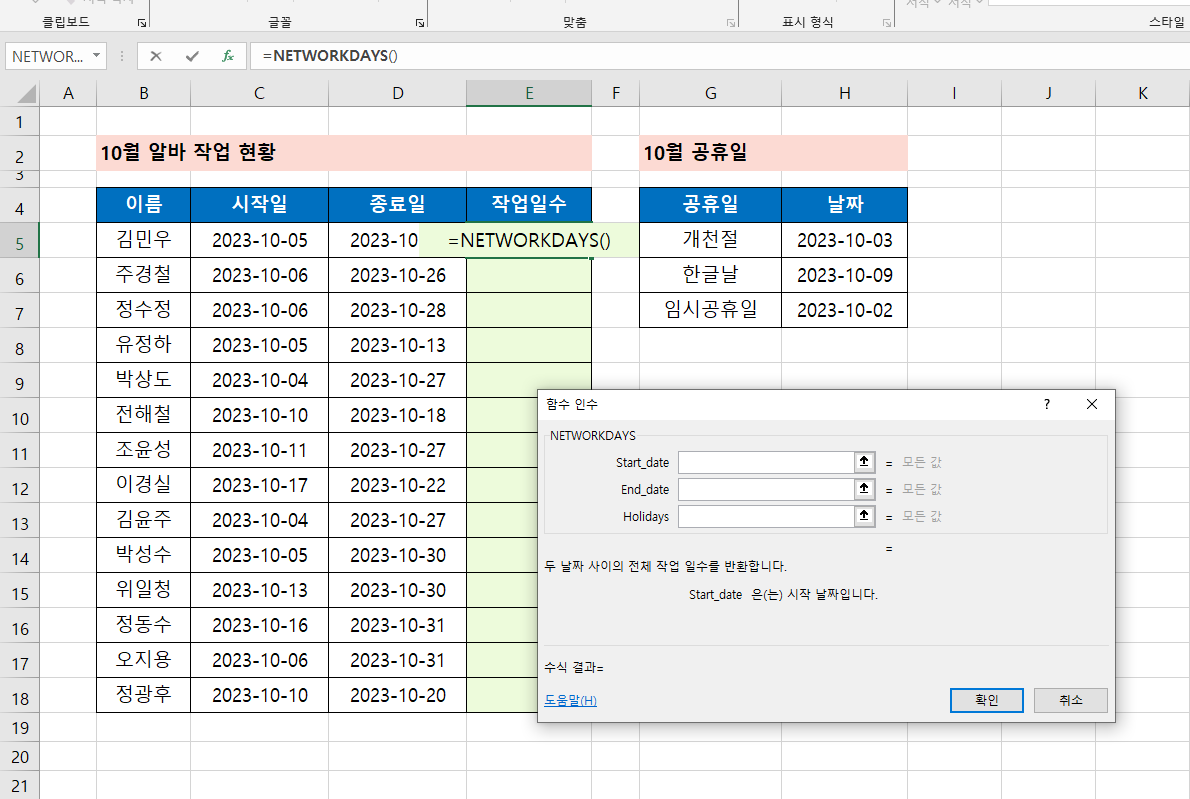Select column D header

(x=398, y=93)
